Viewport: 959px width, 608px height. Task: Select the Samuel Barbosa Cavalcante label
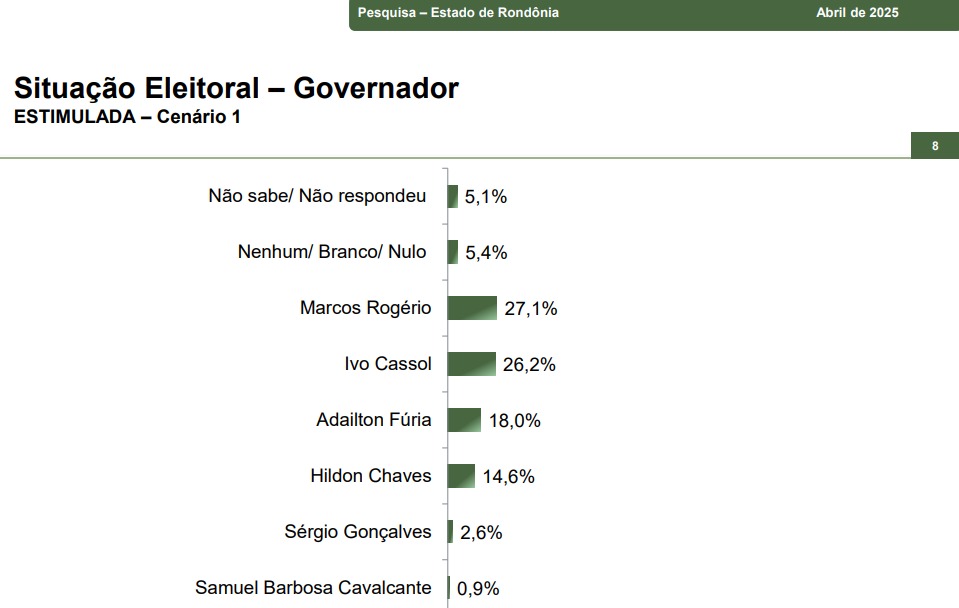313,588
